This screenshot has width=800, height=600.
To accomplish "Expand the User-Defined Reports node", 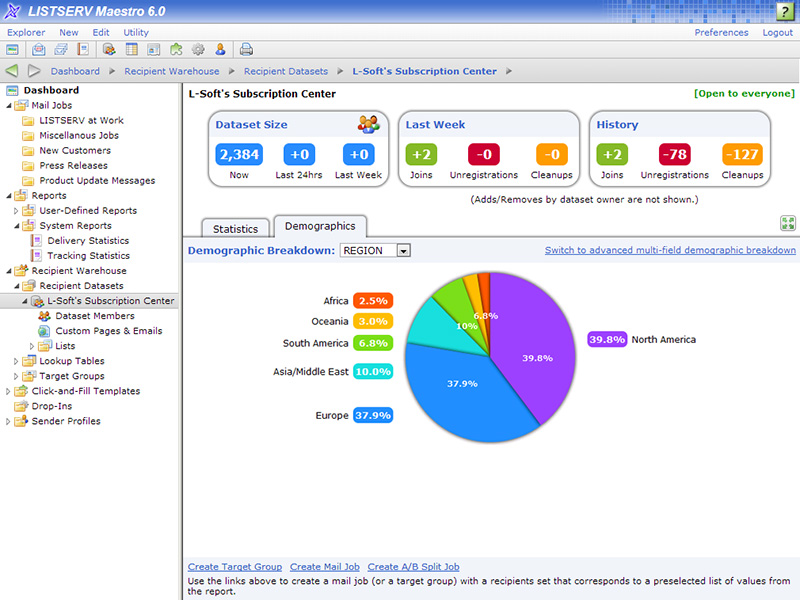I will tap(16, 211).
